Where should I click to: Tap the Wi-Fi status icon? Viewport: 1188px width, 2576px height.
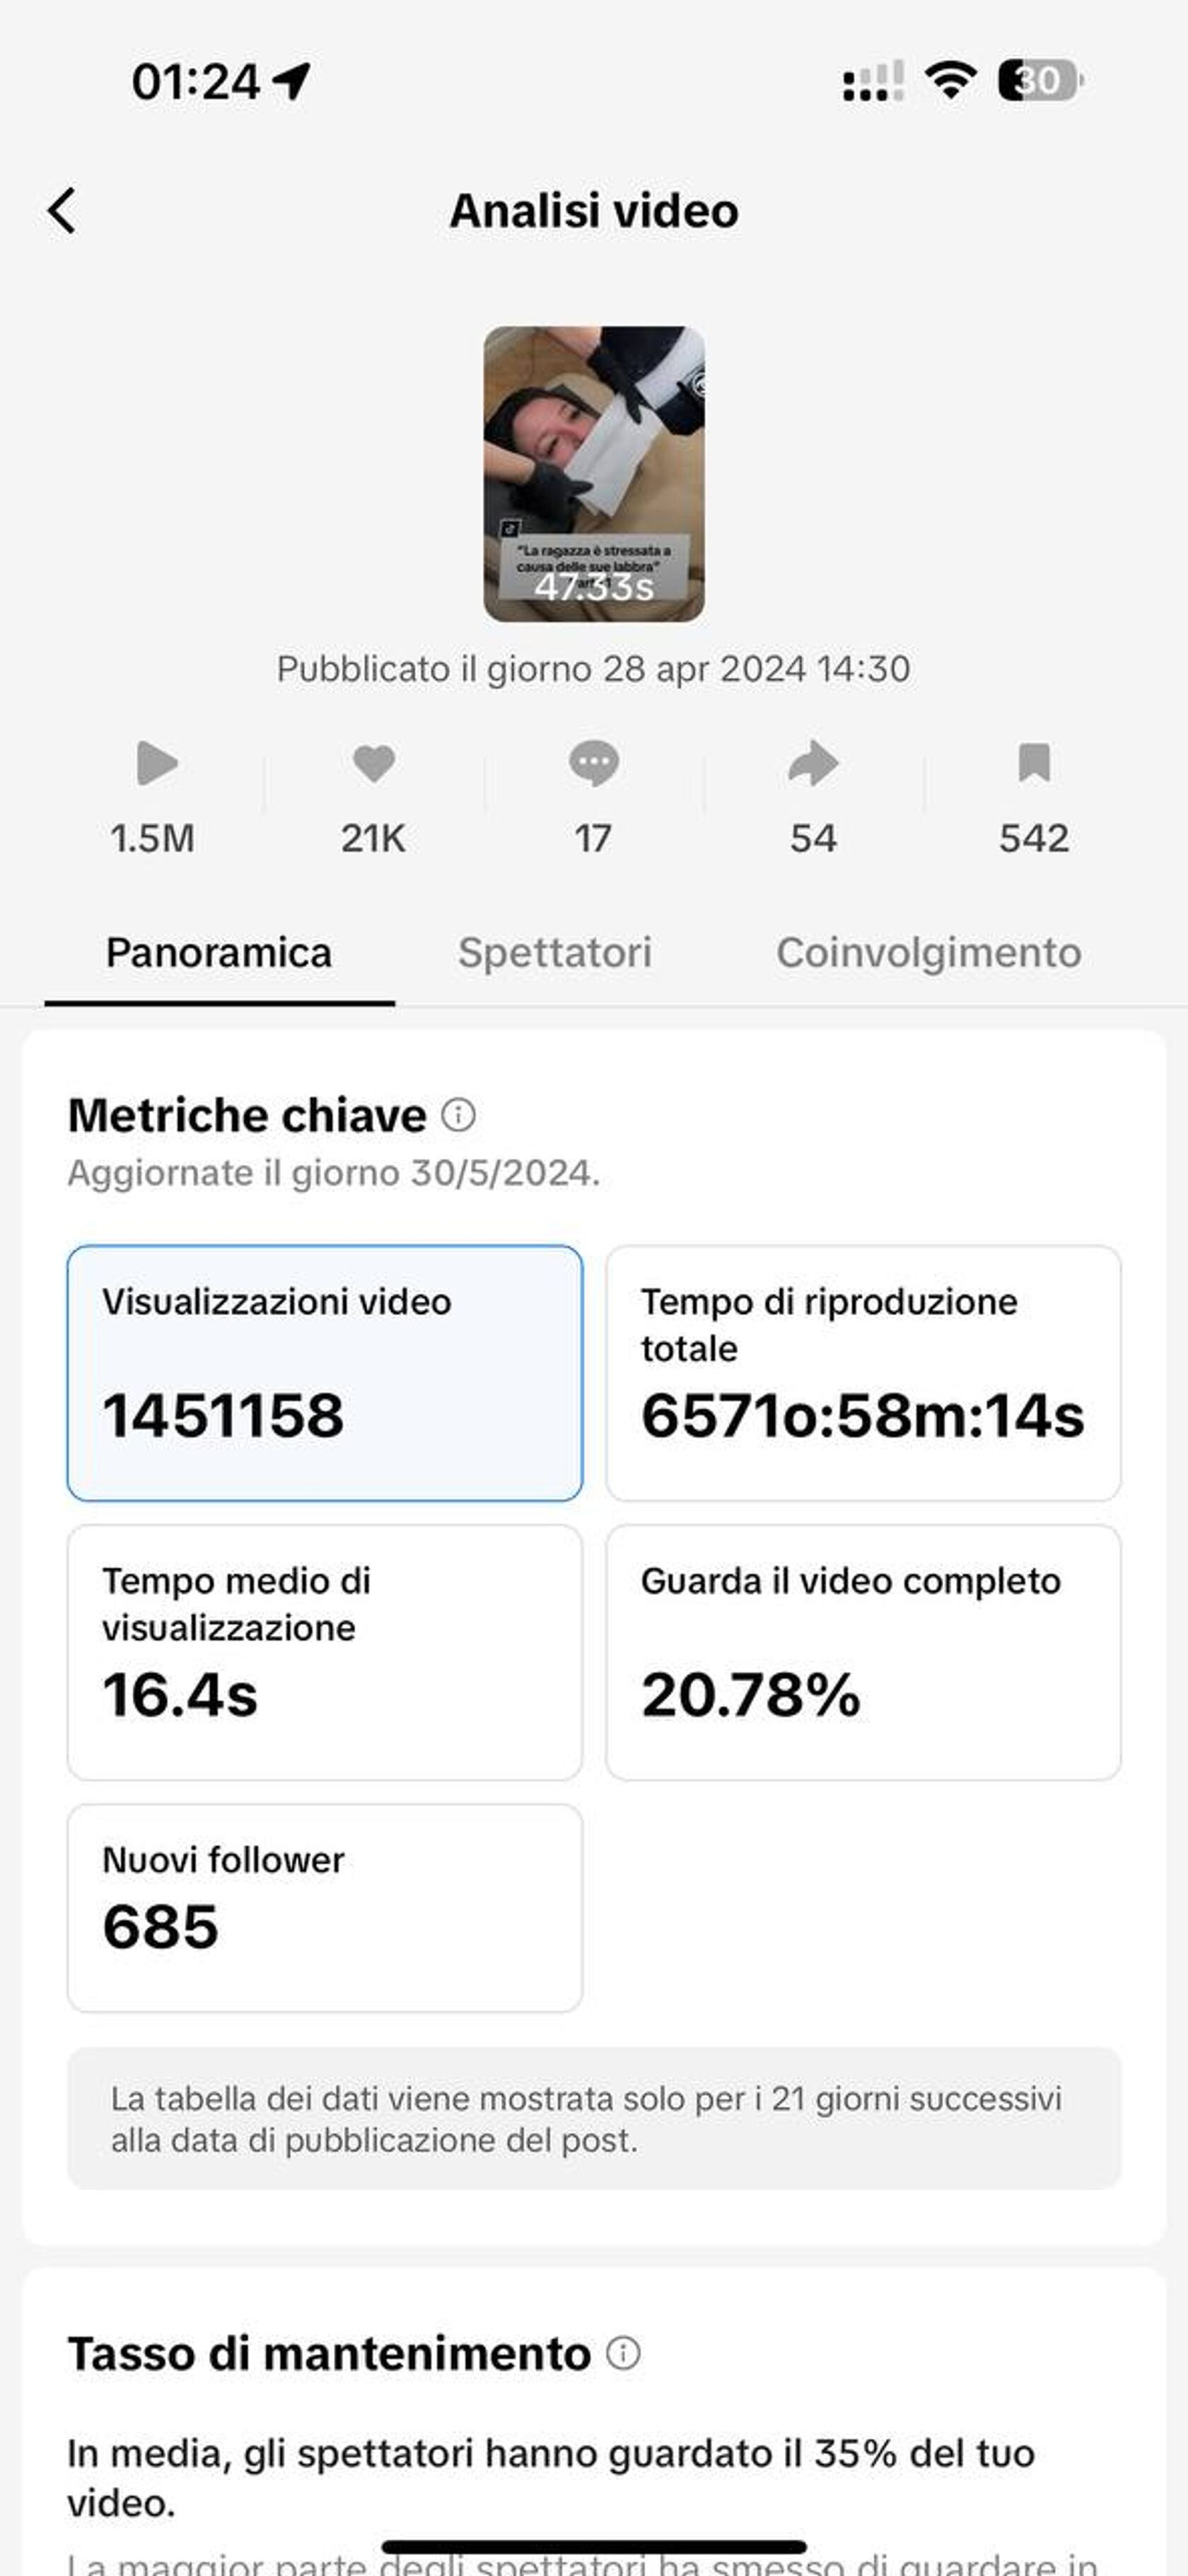(951, 80)
